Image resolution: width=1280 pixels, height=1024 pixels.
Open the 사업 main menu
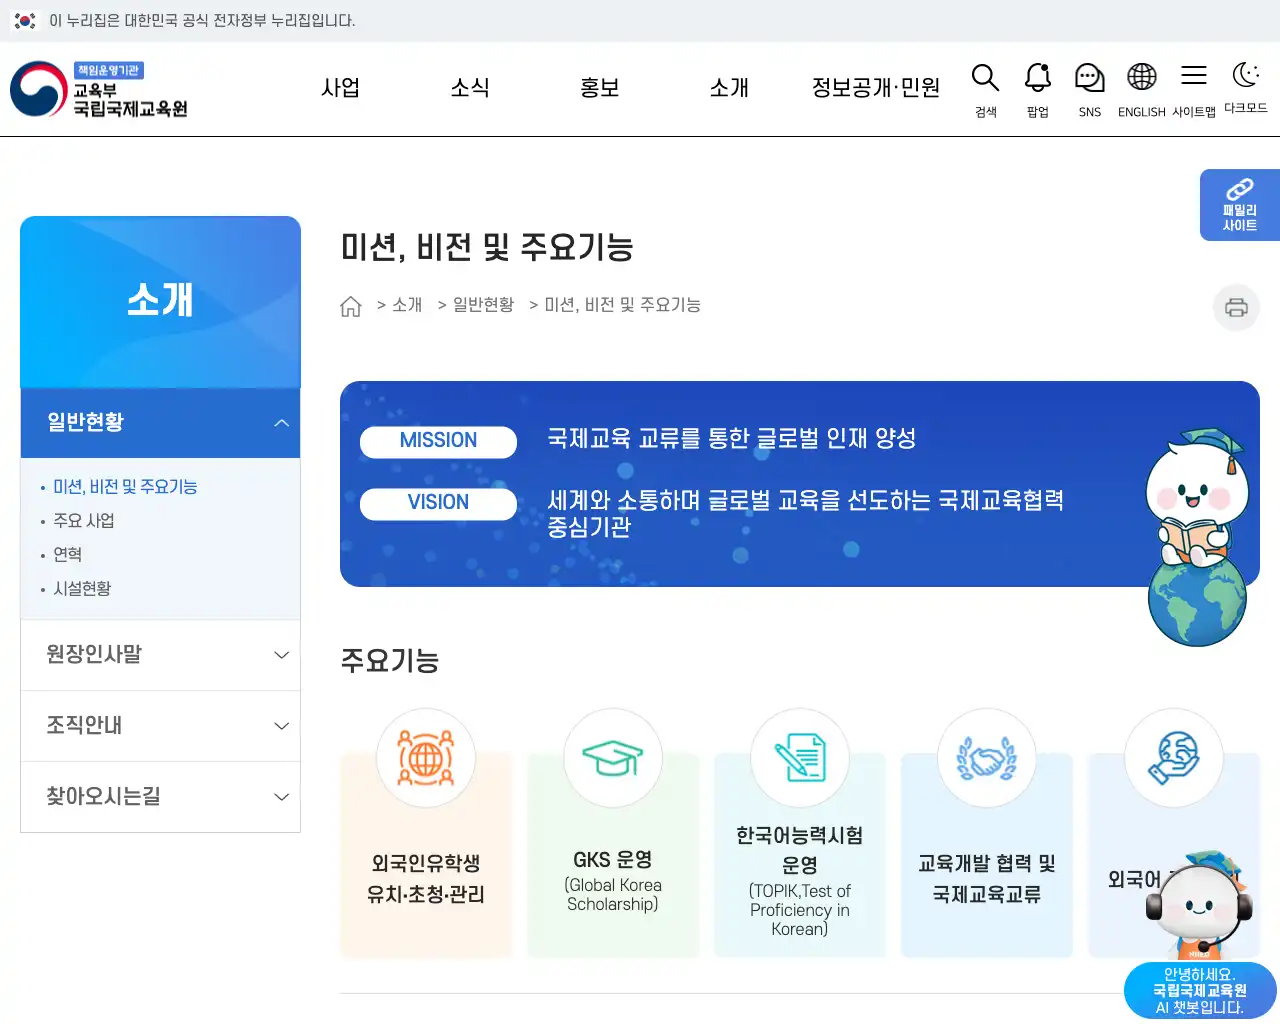(340, 88)
